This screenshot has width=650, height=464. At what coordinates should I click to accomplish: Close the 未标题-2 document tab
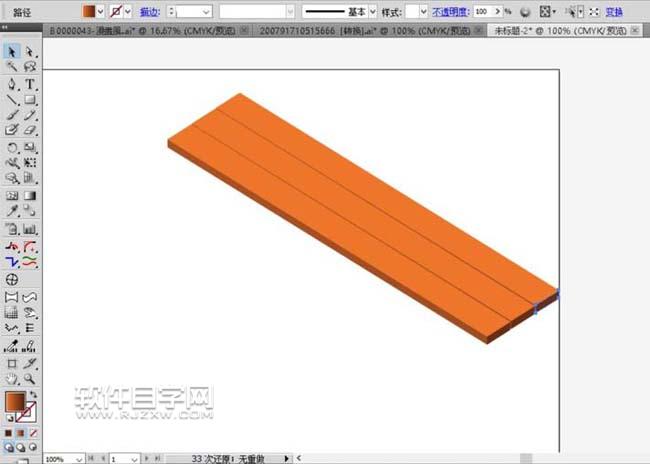(634, 30)
